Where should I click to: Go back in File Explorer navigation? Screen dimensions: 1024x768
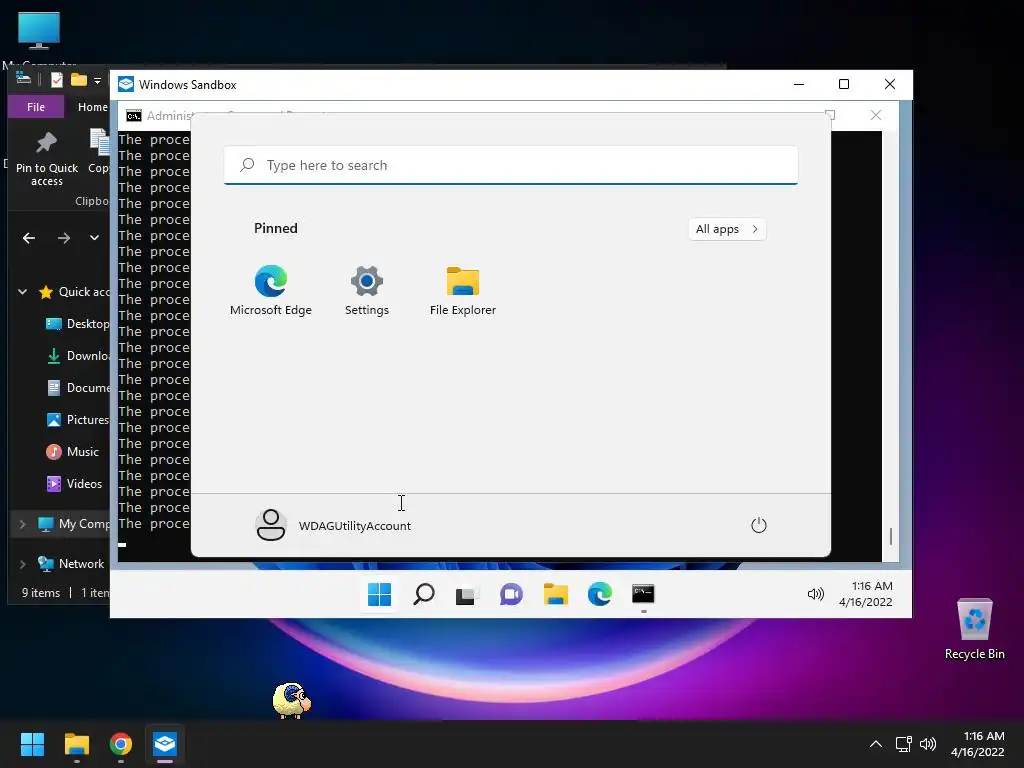[x=29, y=238]
